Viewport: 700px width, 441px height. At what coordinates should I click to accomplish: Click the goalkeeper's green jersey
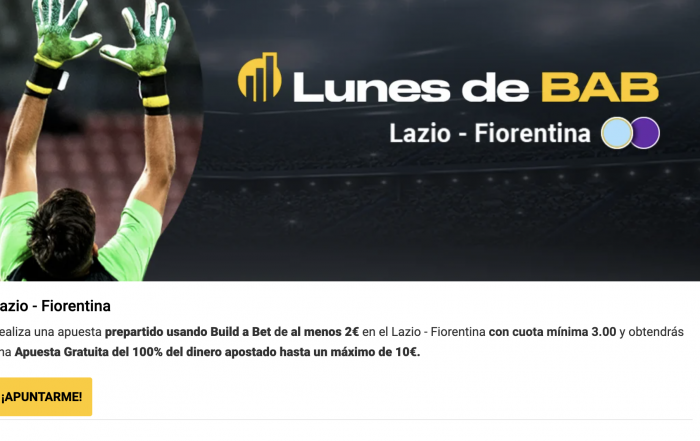[x=80, y=237]
